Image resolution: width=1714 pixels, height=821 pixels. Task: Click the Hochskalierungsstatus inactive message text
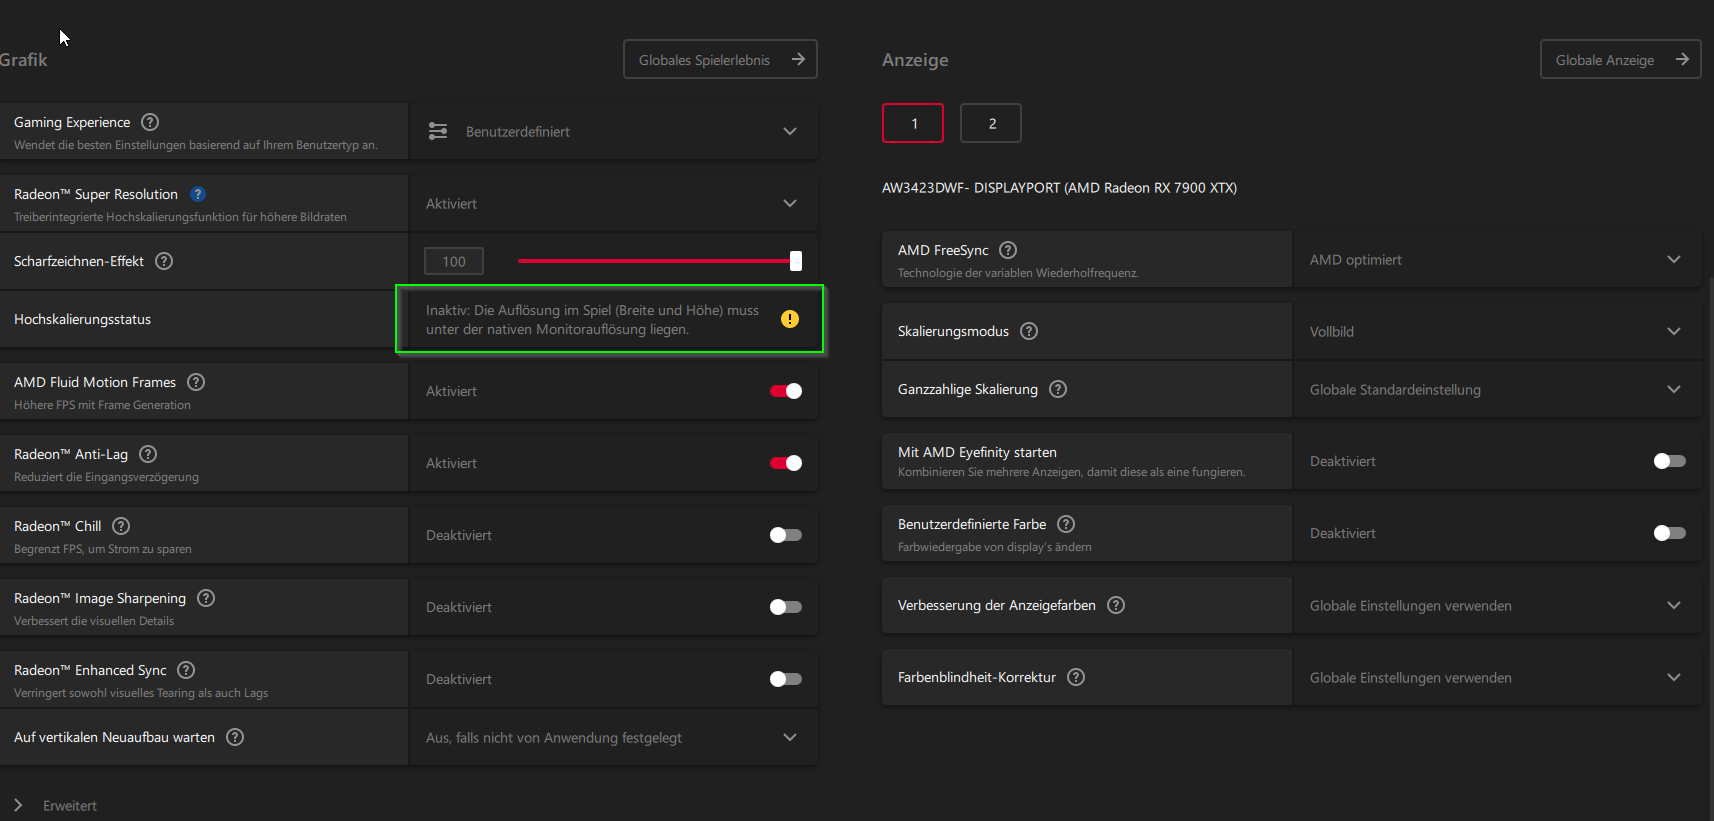coord(592,320)
